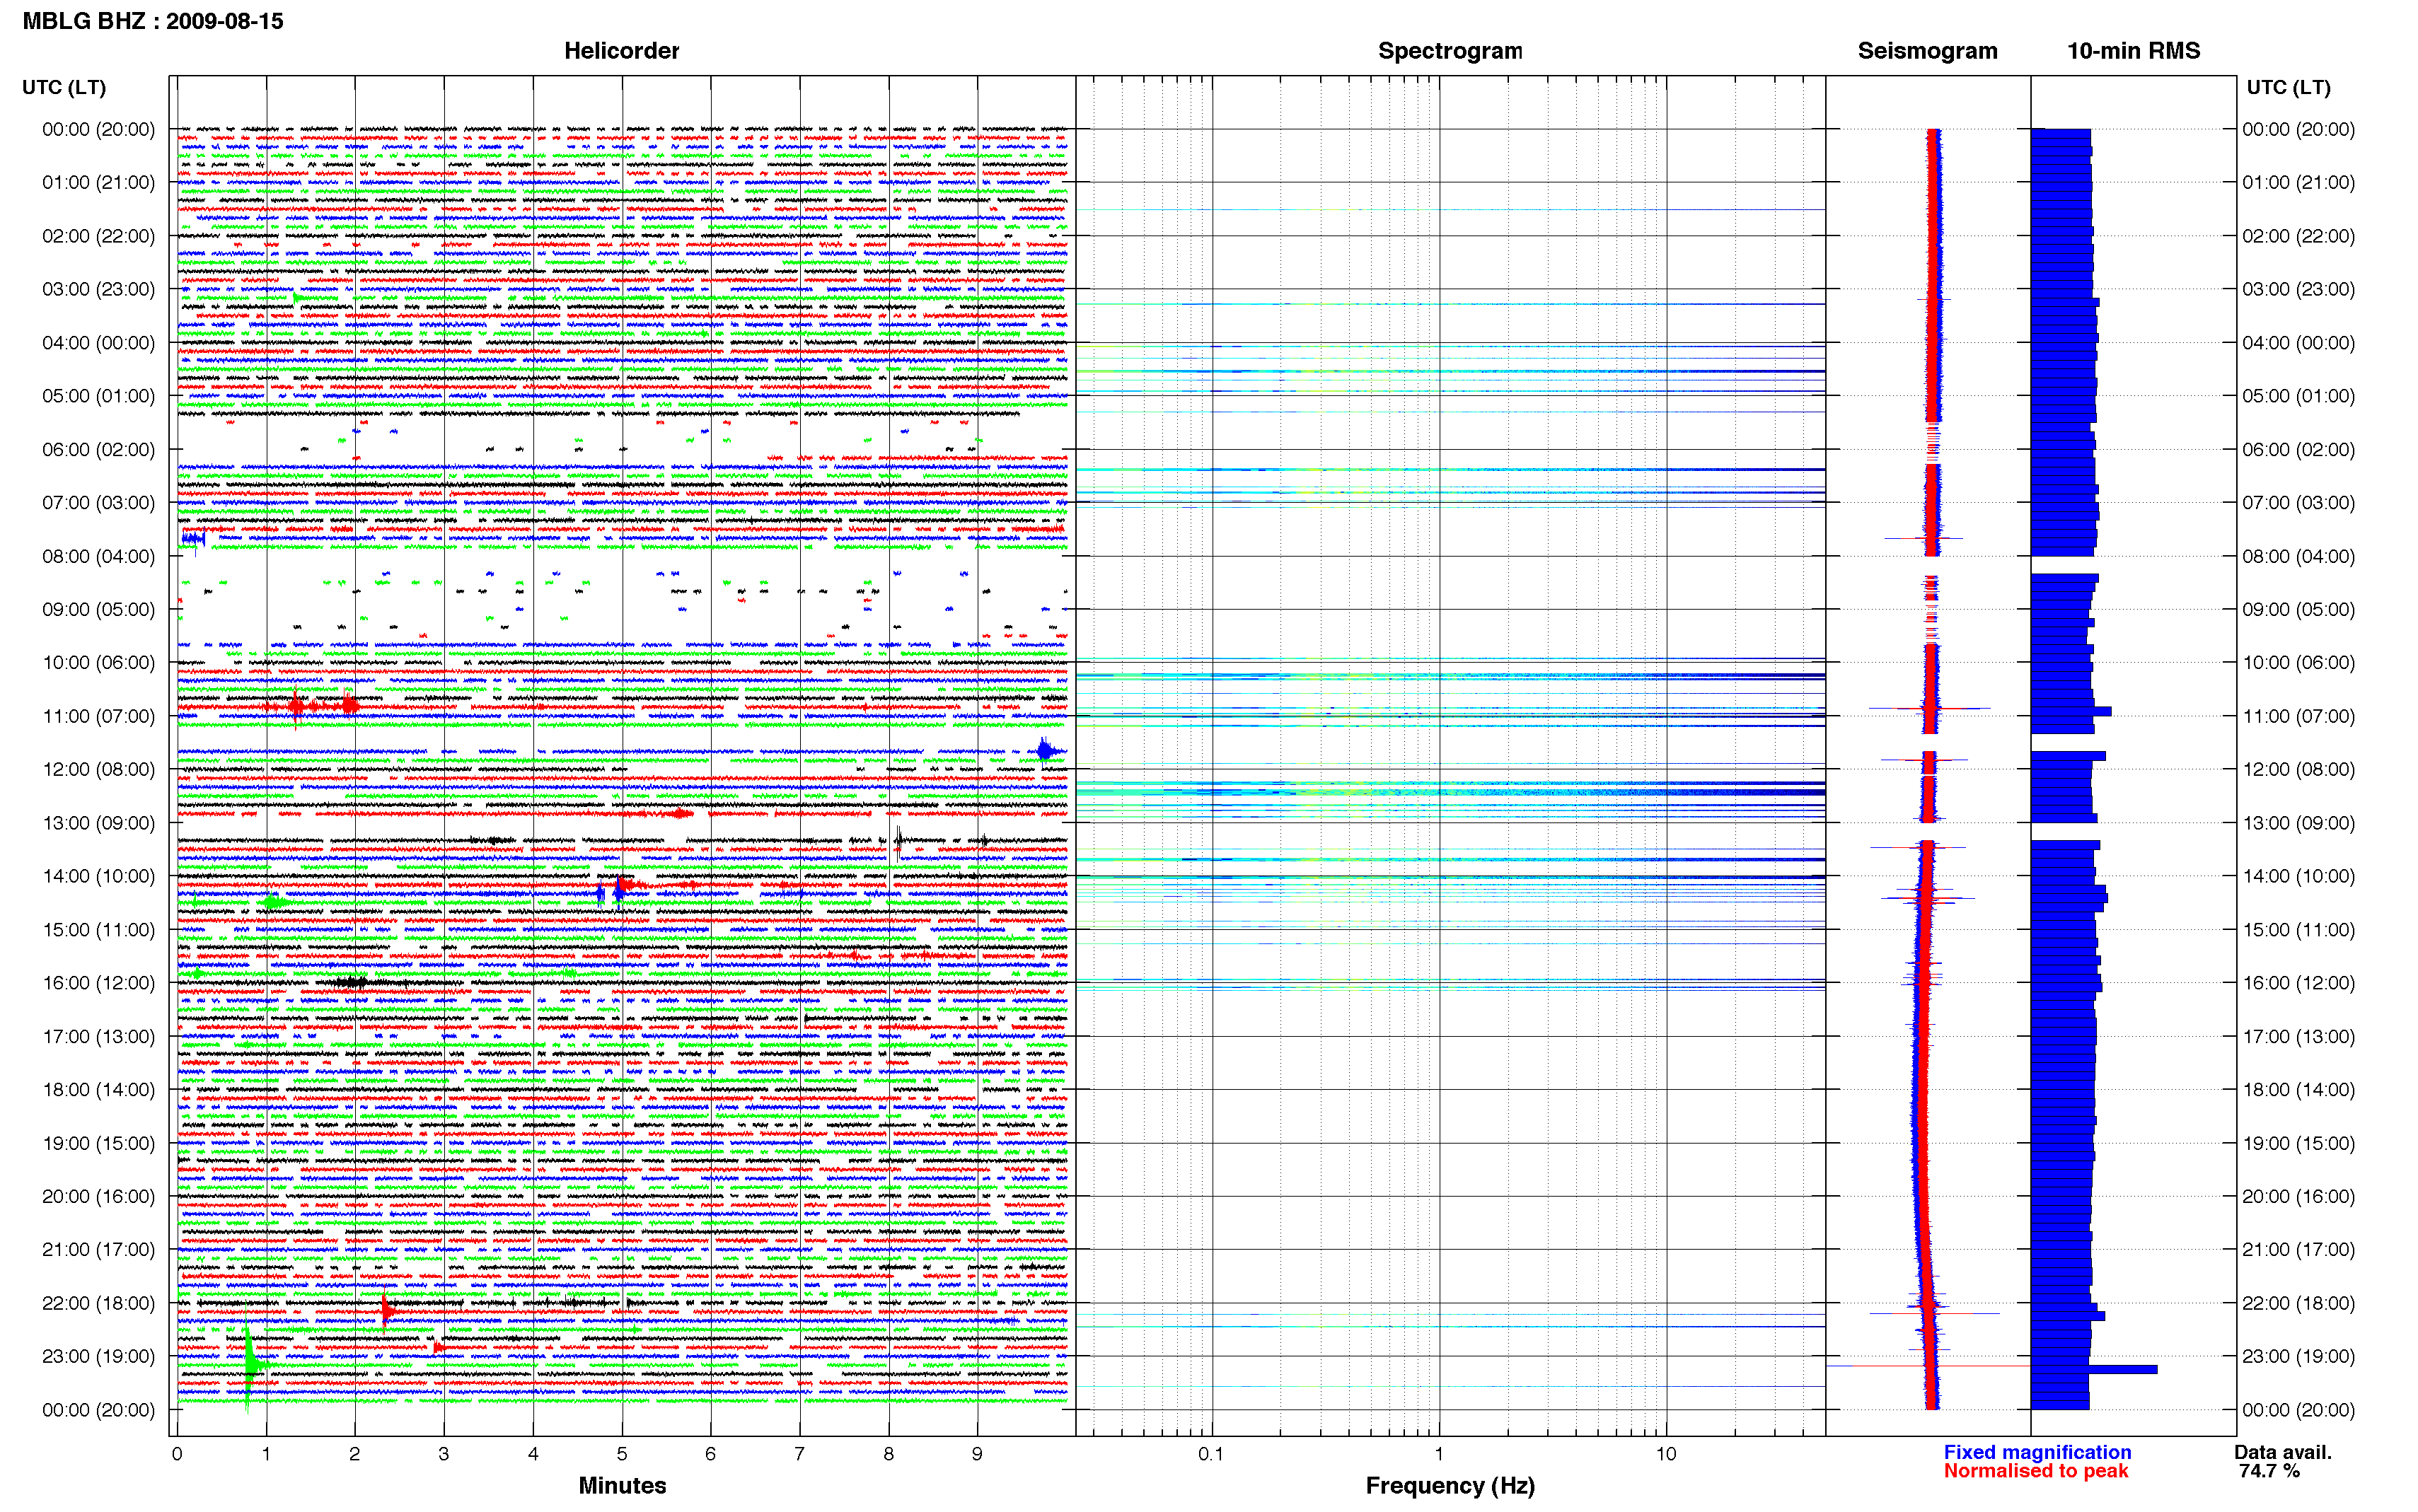Click the 'Fixed magnification' legend text
Screen dimensions: 2418x1512
(x=2037, y=1452)
